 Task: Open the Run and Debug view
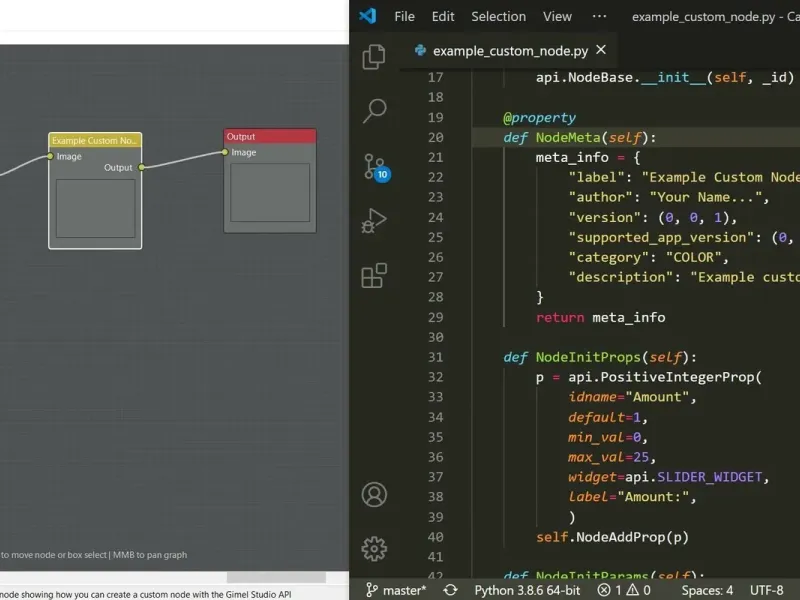[374, 220]
